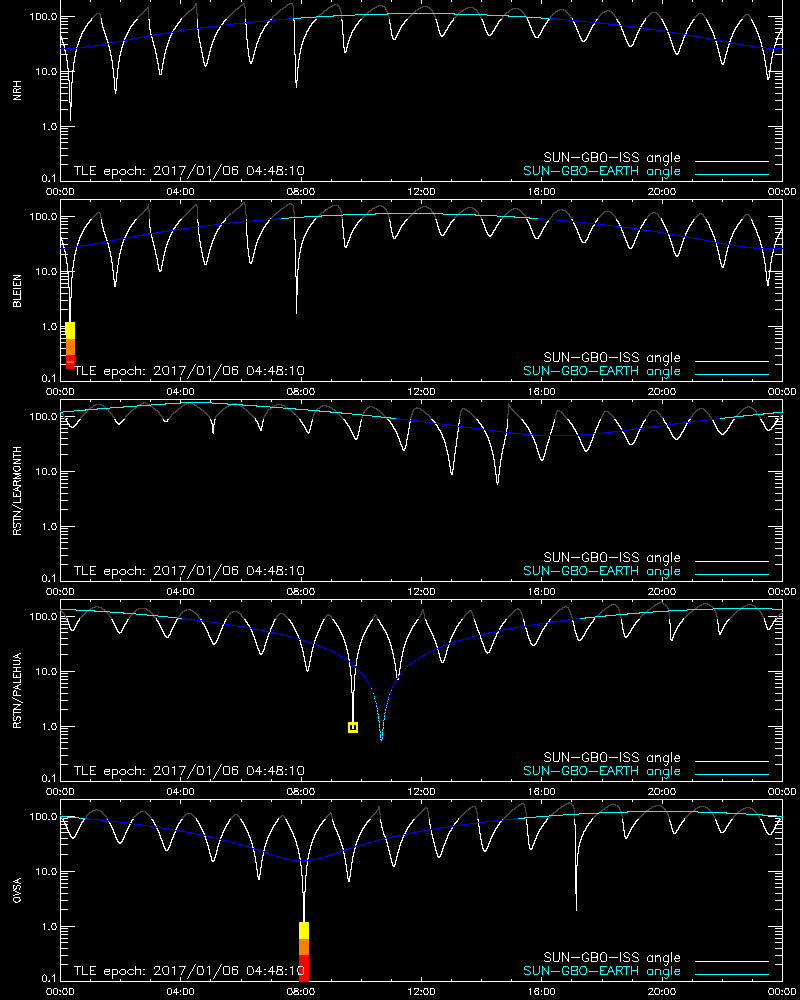Click the red segment of OVSA transit bar
This screenshot has width=800, height=1000.
pyautogui.click(x=304, y=967)
